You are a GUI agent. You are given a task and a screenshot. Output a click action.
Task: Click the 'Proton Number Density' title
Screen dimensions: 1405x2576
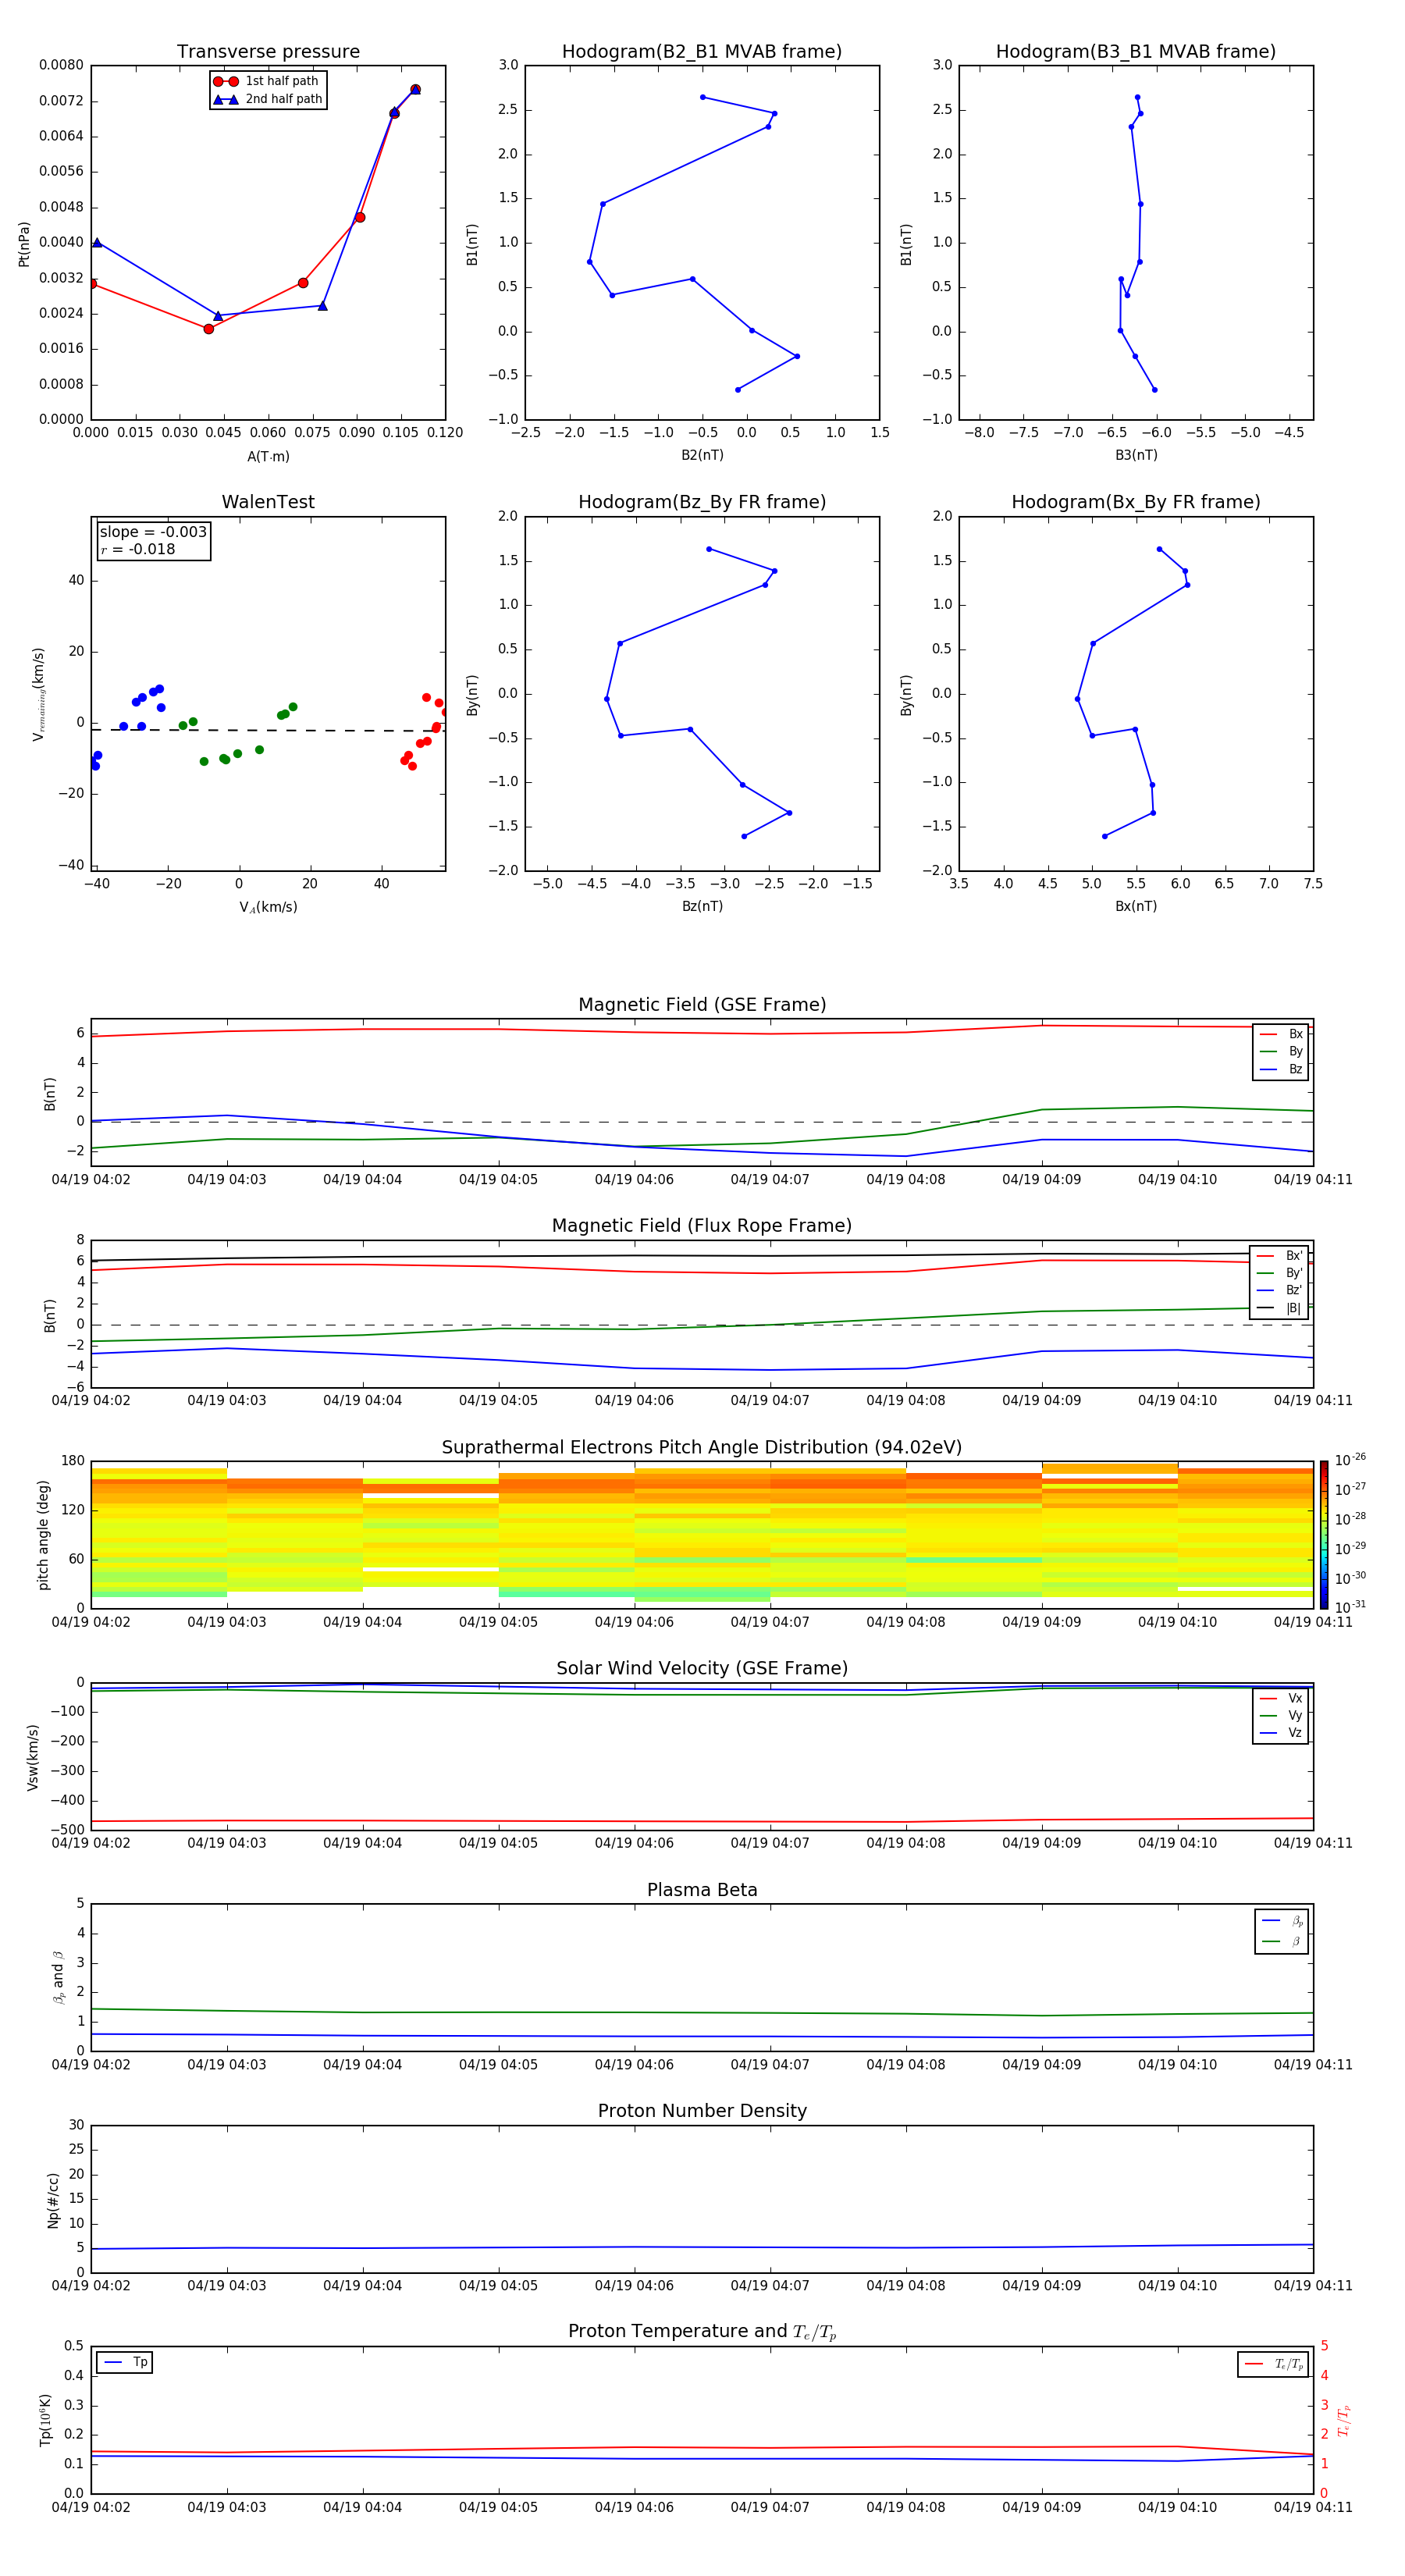702,2111
